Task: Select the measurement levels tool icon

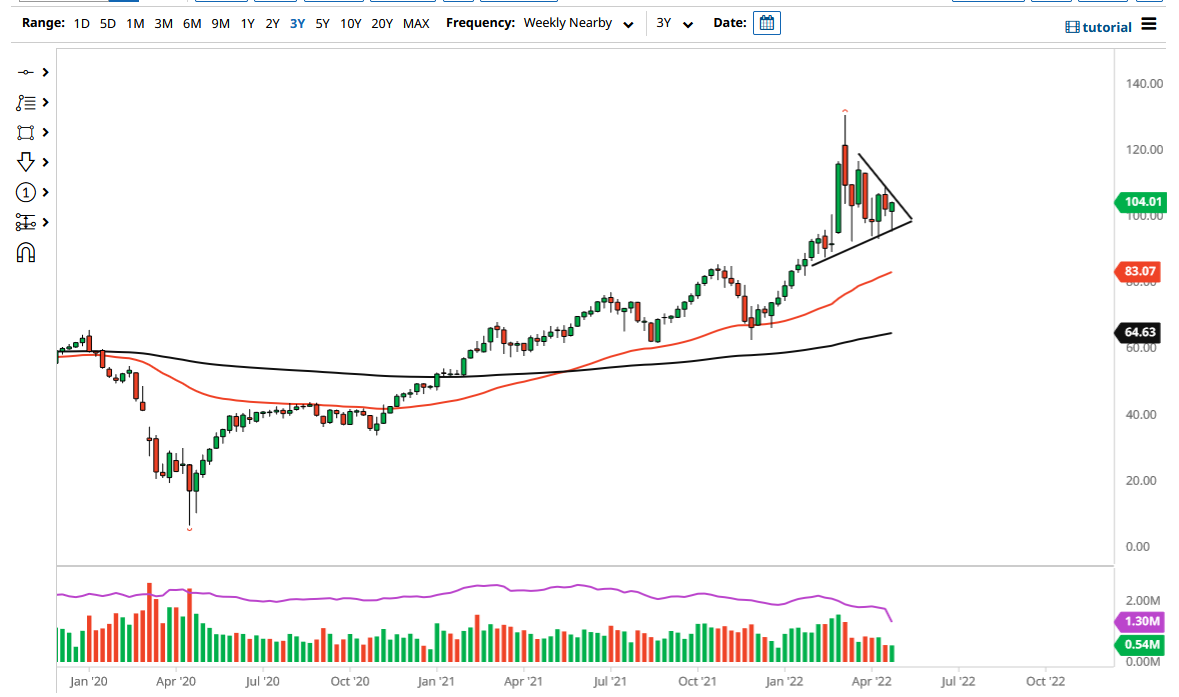Action: coord(26,222)
